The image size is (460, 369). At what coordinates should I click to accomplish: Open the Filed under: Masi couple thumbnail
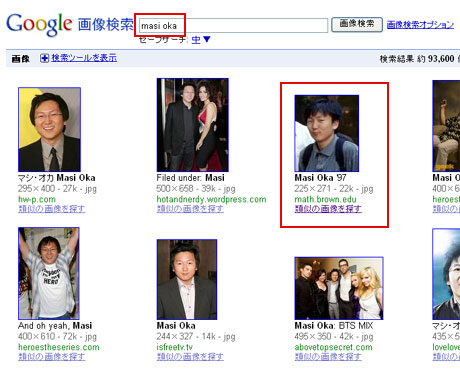pos(193,125)
